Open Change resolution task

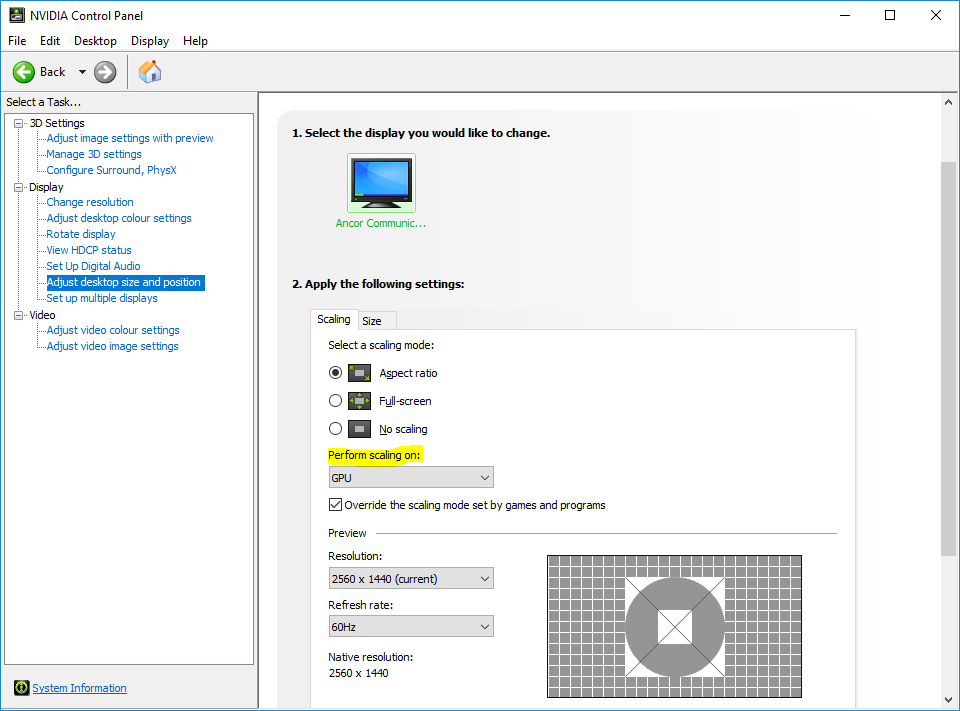click(90, 202)
